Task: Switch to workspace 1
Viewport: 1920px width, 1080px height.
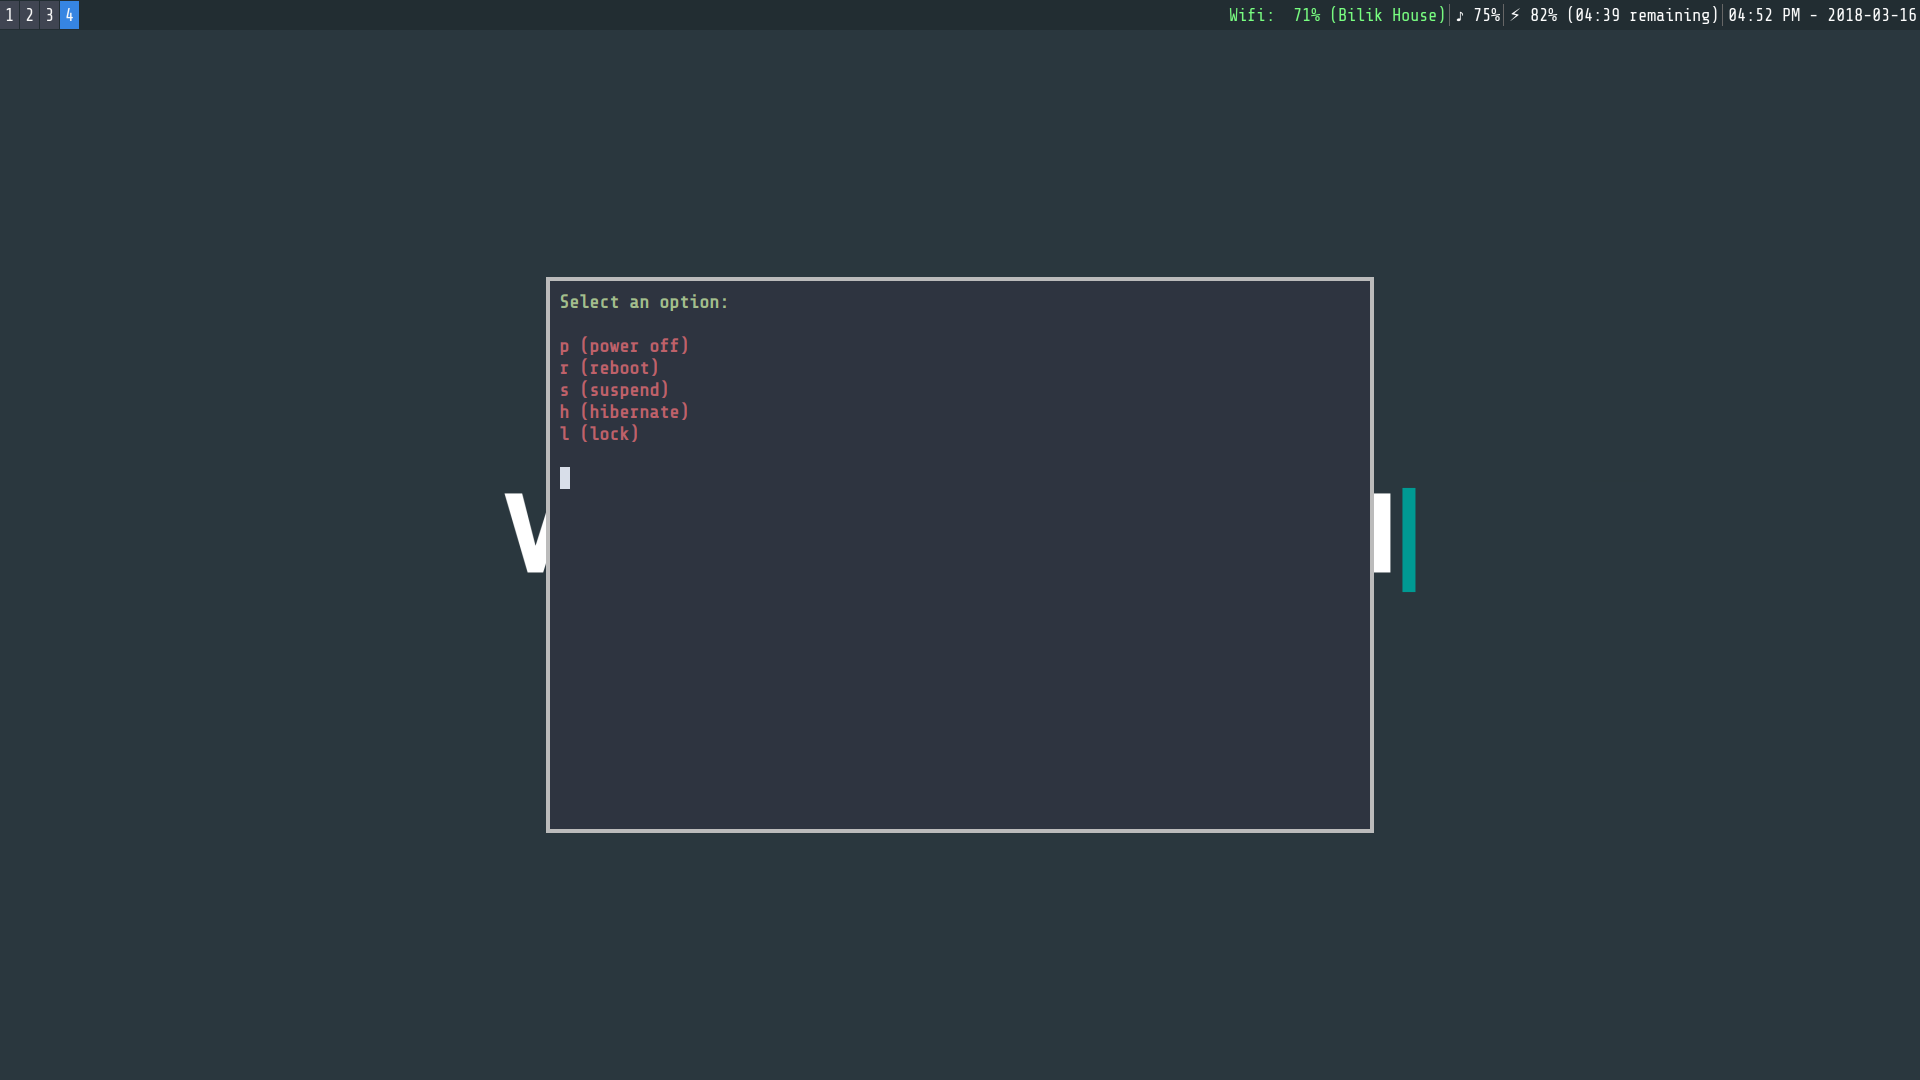Action: [x=9, y=15]
